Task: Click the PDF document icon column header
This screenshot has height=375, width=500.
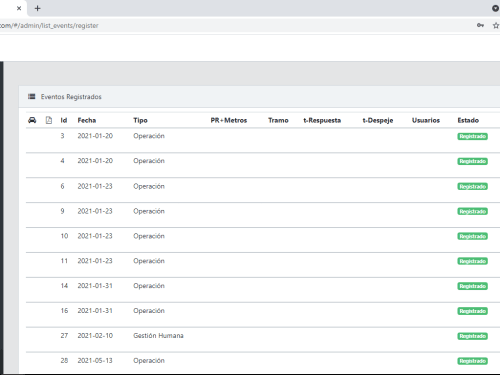Action: (x=49, y=120)
